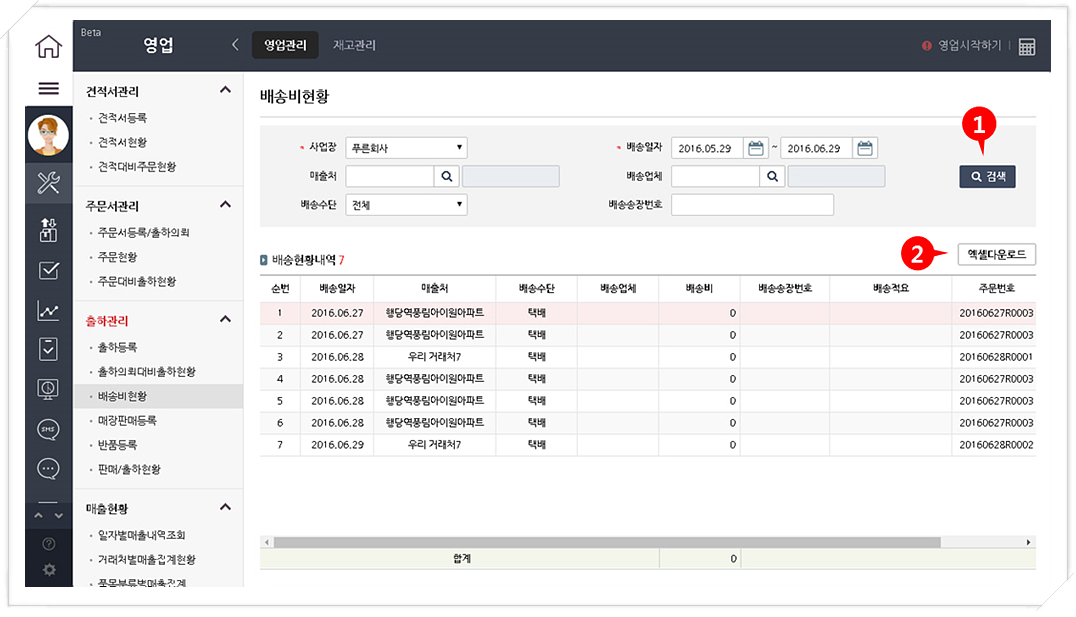Open the checkmark task sidebar icon
The width and height of the screenshot is (1076, 617).
coord(48,270)
